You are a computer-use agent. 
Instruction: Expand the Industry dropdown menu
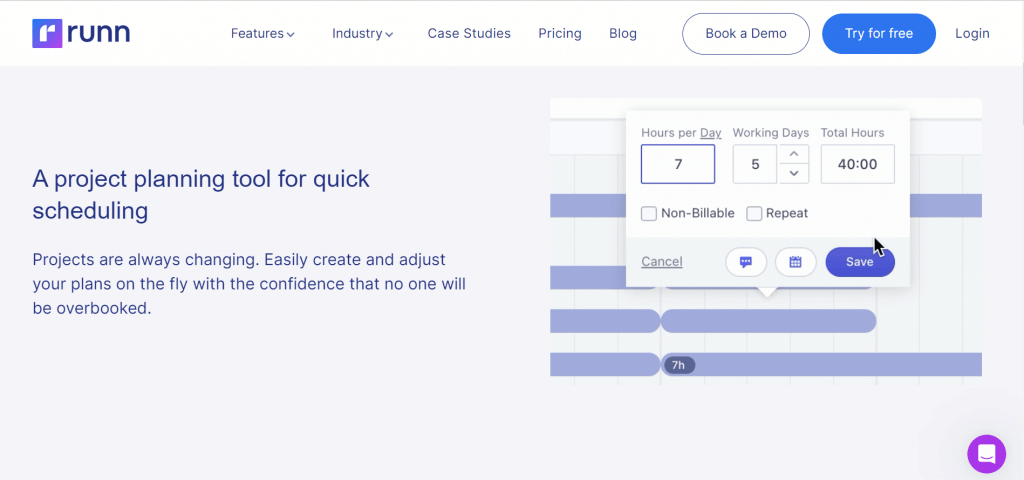point(362,33)
